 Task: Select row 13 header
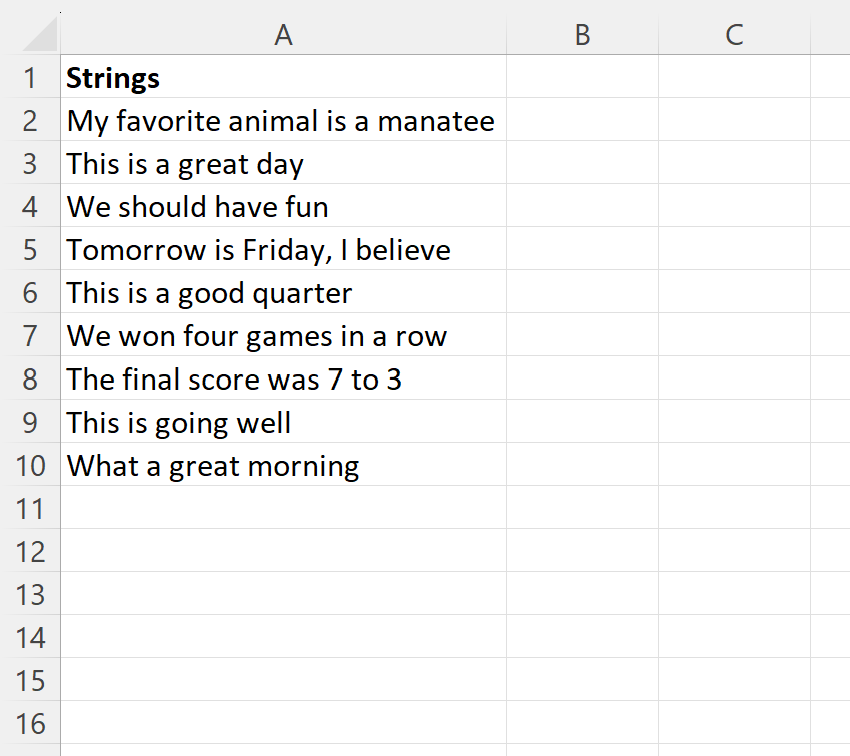[30, 594]
